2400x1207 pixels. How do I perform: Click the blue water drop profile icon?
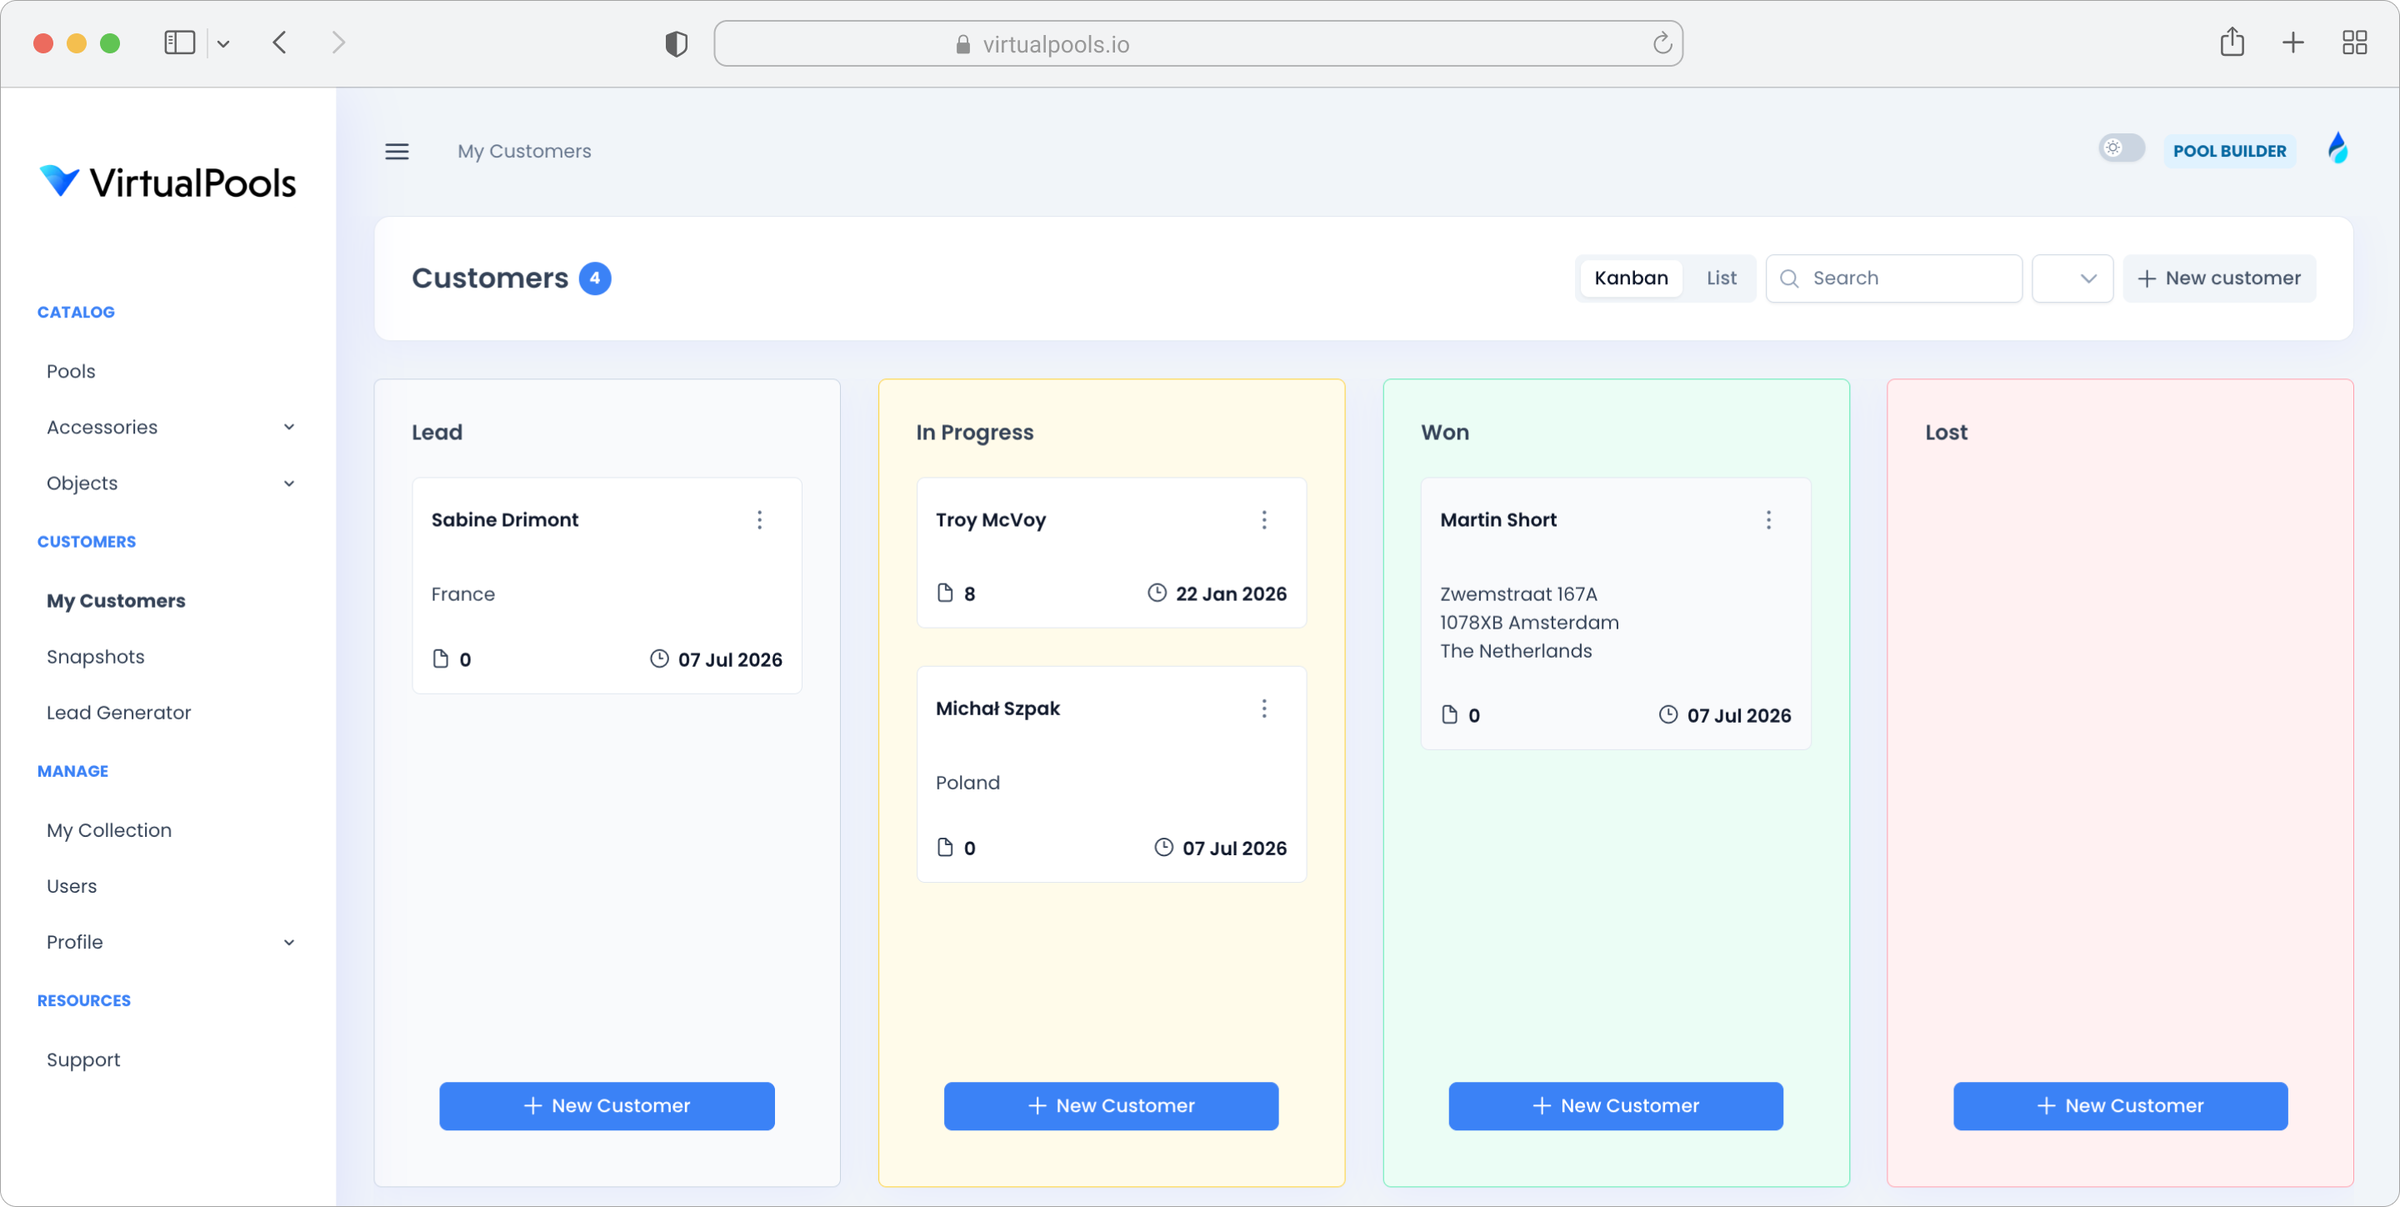(2337, 149)
